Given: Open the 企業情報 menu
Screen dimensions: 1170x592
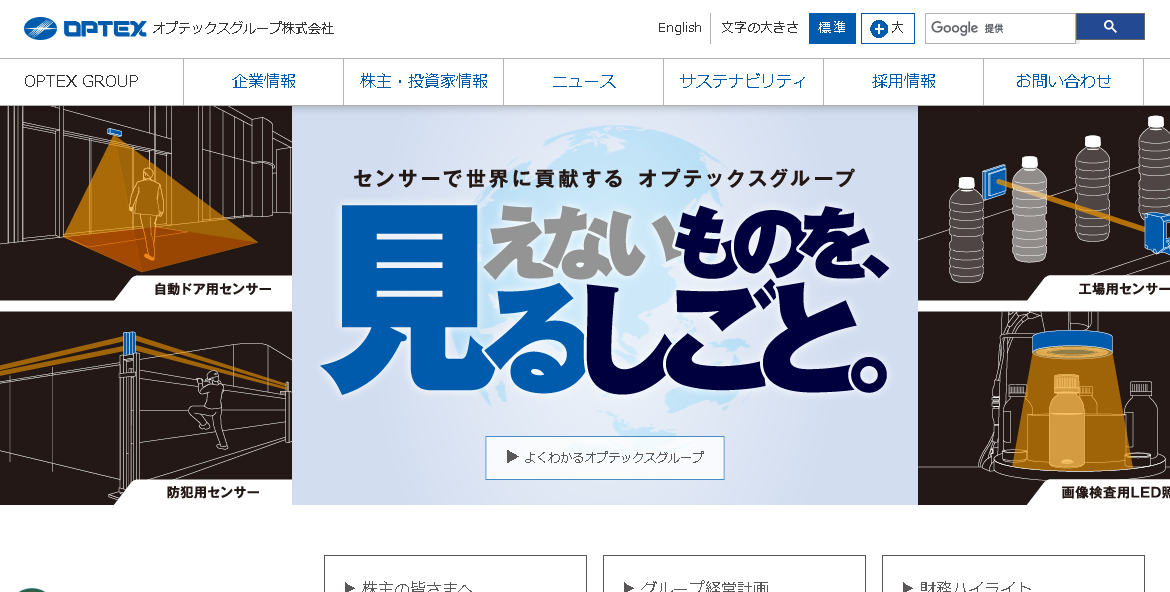Looking at the screenshot, I should click(264, 82).
